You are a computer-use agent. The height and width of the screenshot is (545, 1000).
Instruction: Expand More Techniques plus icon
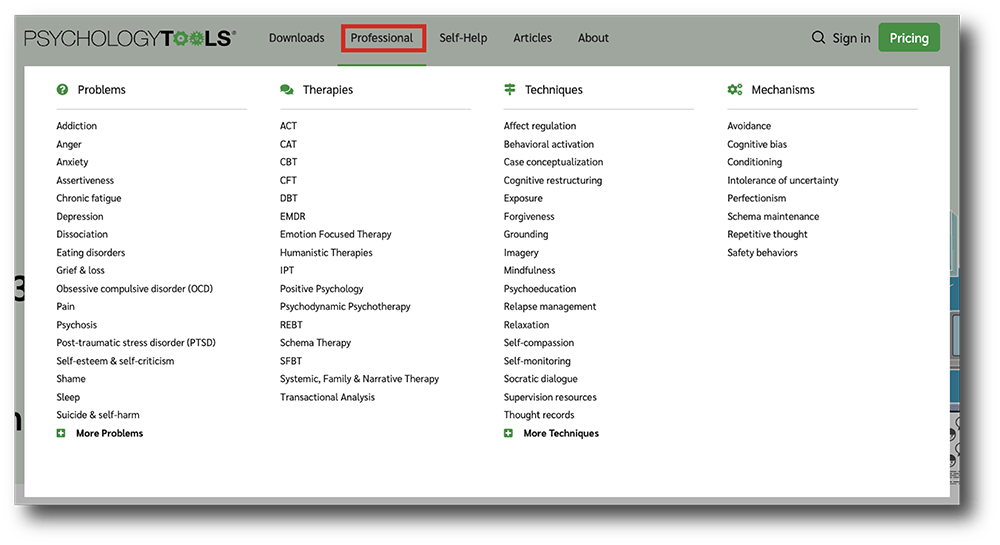(508, 433)
